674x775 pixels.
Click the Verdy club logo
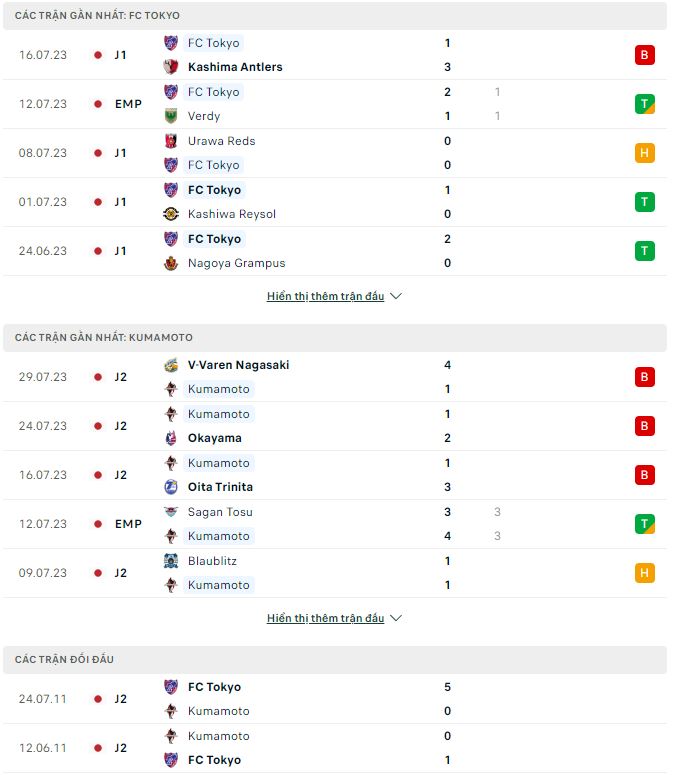point(171,116)
